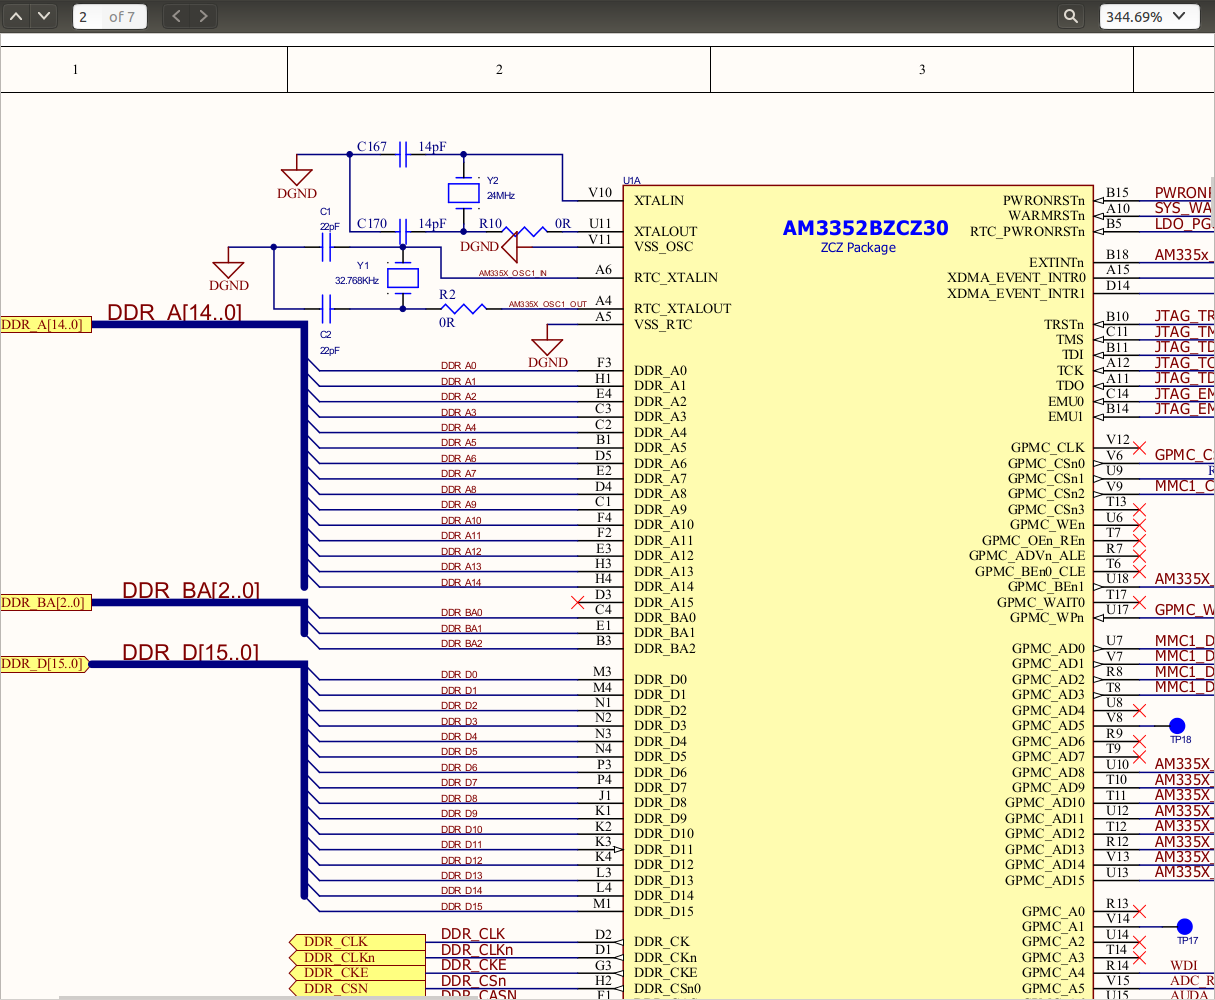Click the GPMC_AD15 pin name
This screenshot has width=1215, height=1000.
tap(1045, 880)
